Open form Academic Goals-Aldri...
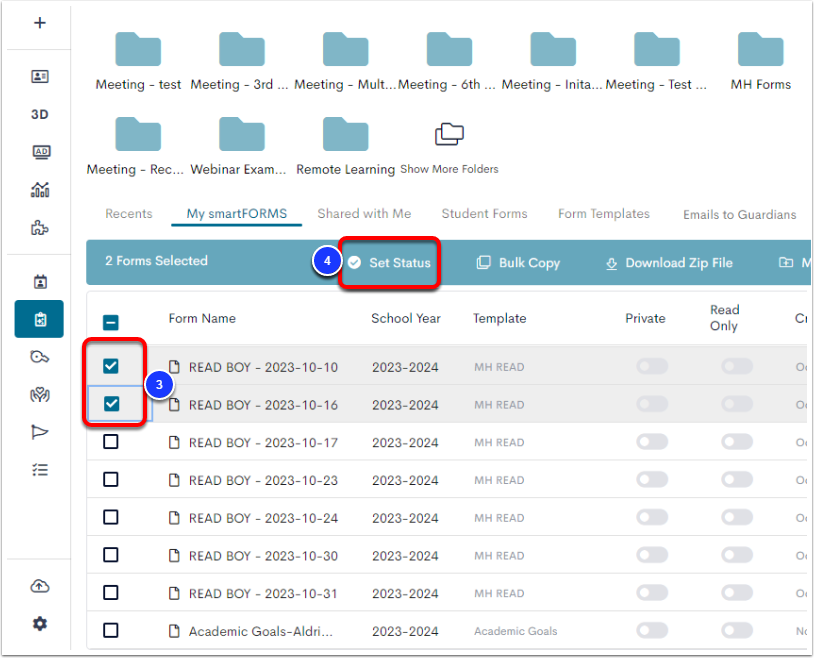814x658 pixels. pyautogui.click(x=261, y=631)
